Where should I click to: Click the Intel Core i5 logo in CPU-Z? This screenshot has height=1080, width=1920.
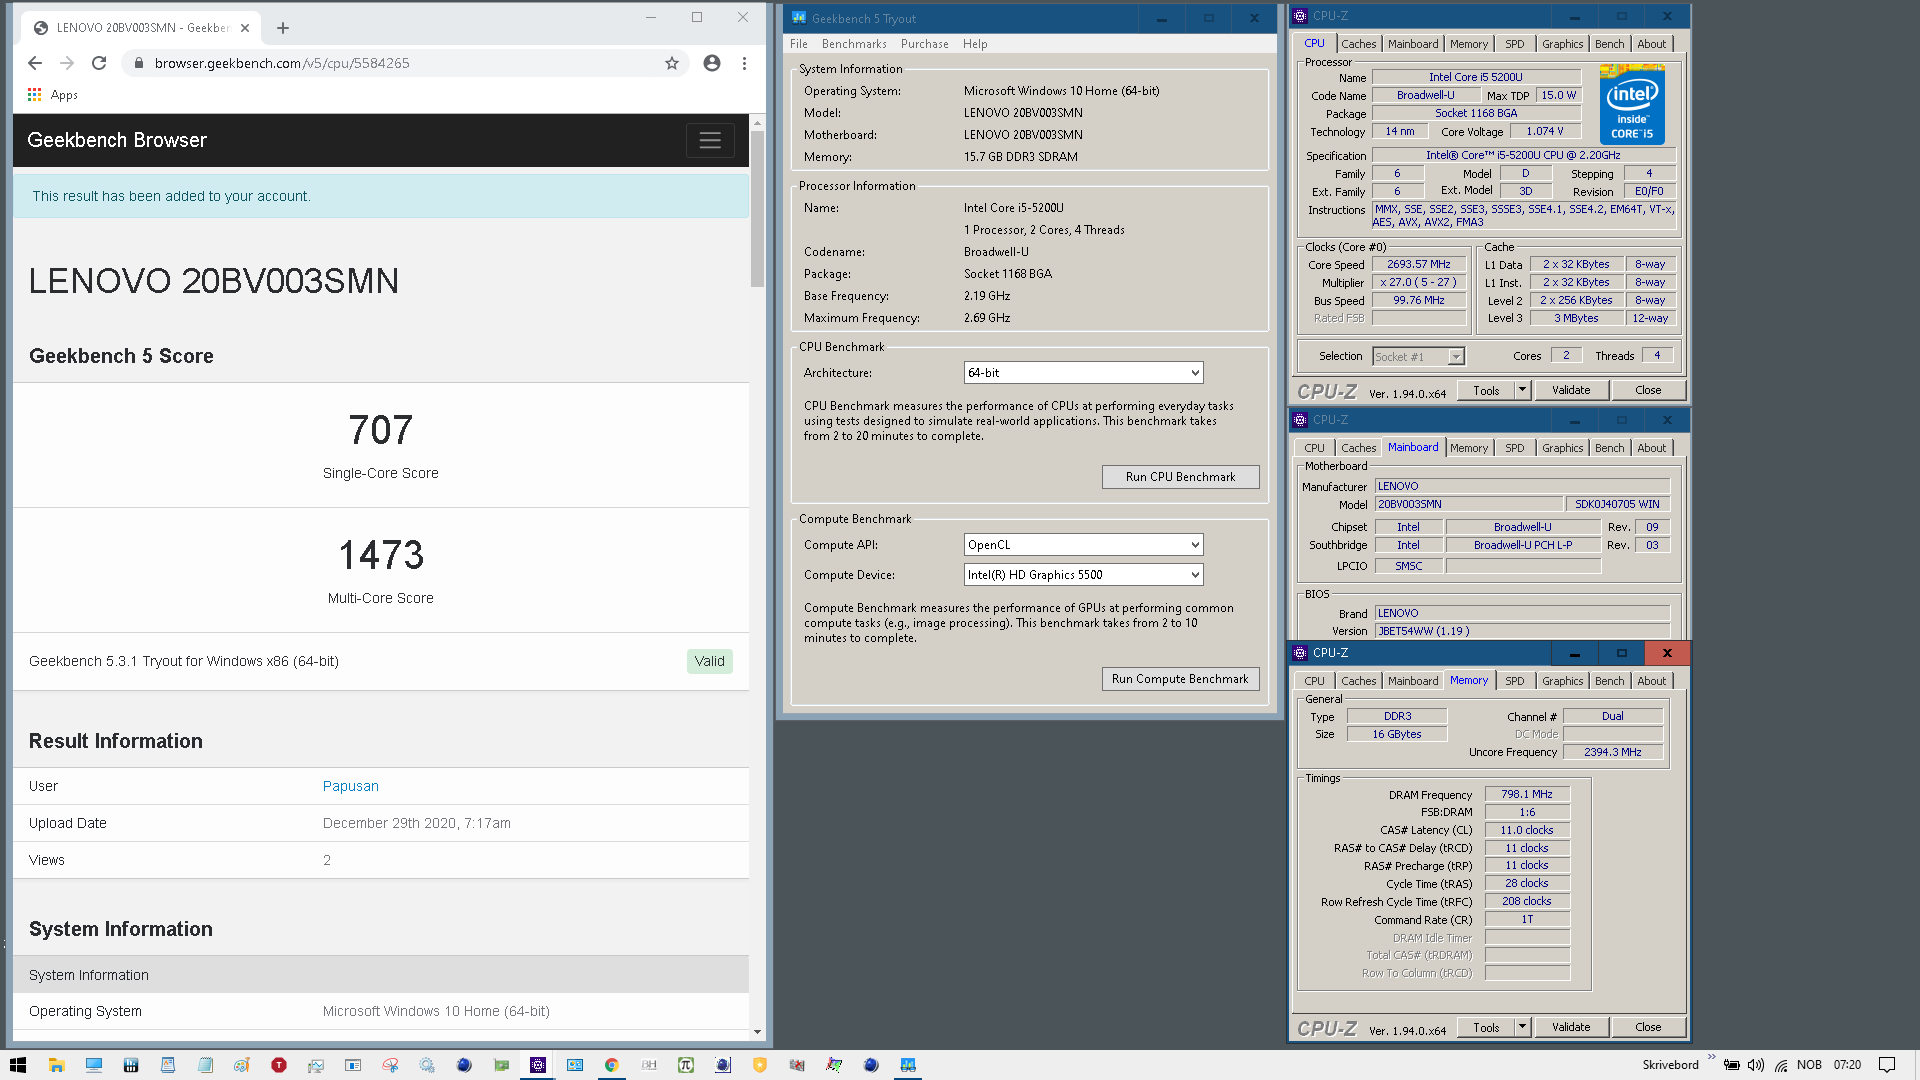1632,104
